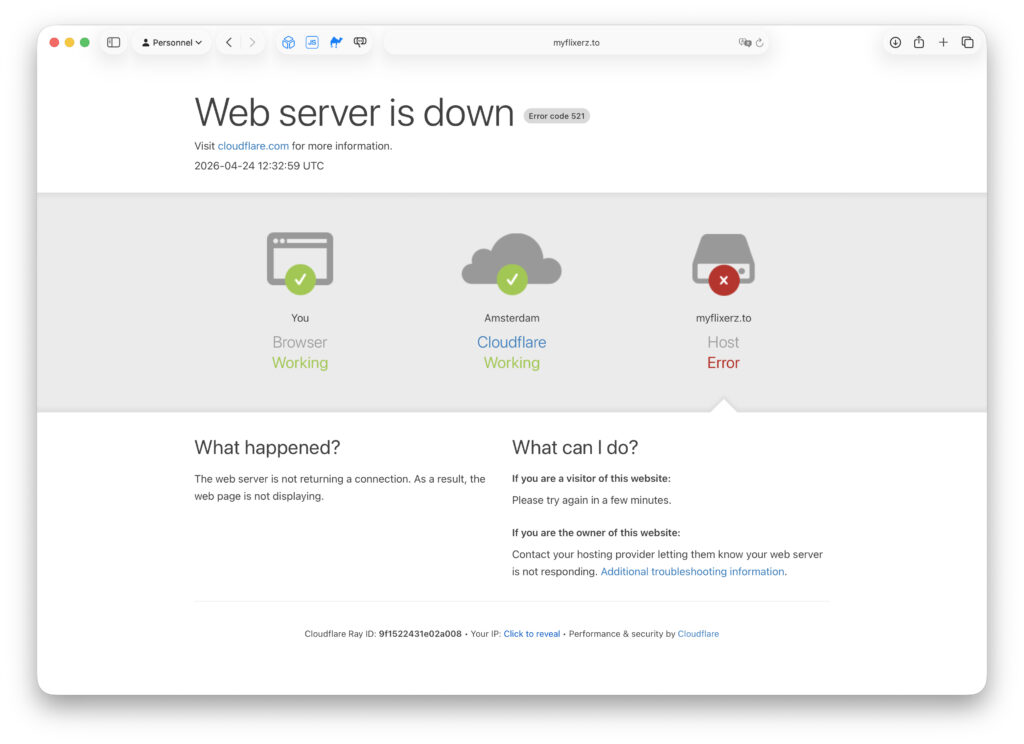1024x744 pixels.
Task: Show the downloads list
Action: coord(895,42)
